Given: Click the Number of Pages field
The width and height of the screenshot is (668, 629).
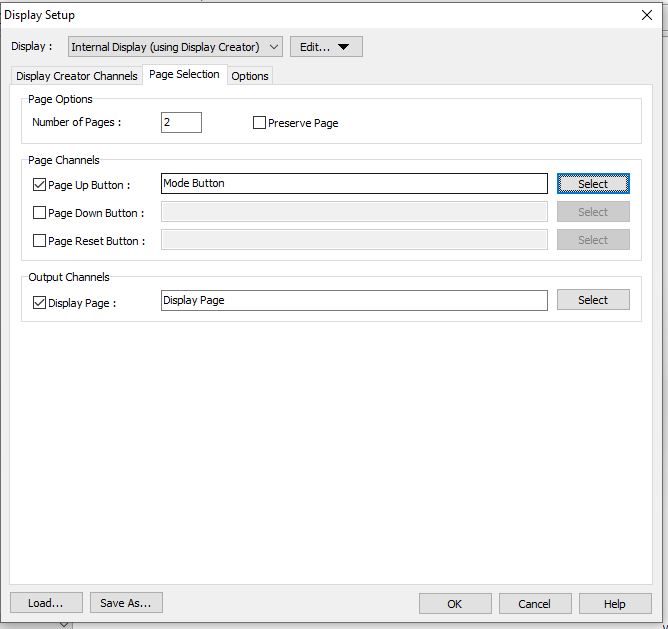Looking at the screenshot, I should click(181, 123).
